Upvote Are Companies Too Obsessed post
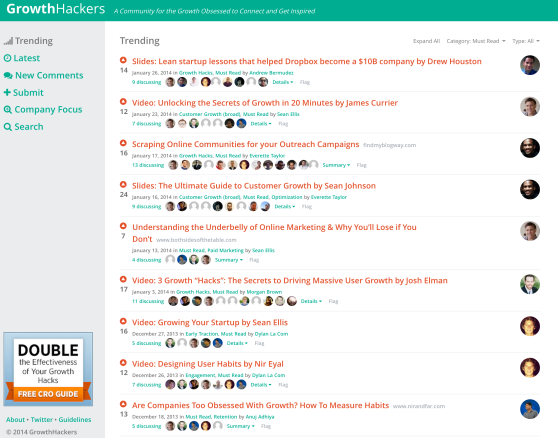 tap(123, 404)
